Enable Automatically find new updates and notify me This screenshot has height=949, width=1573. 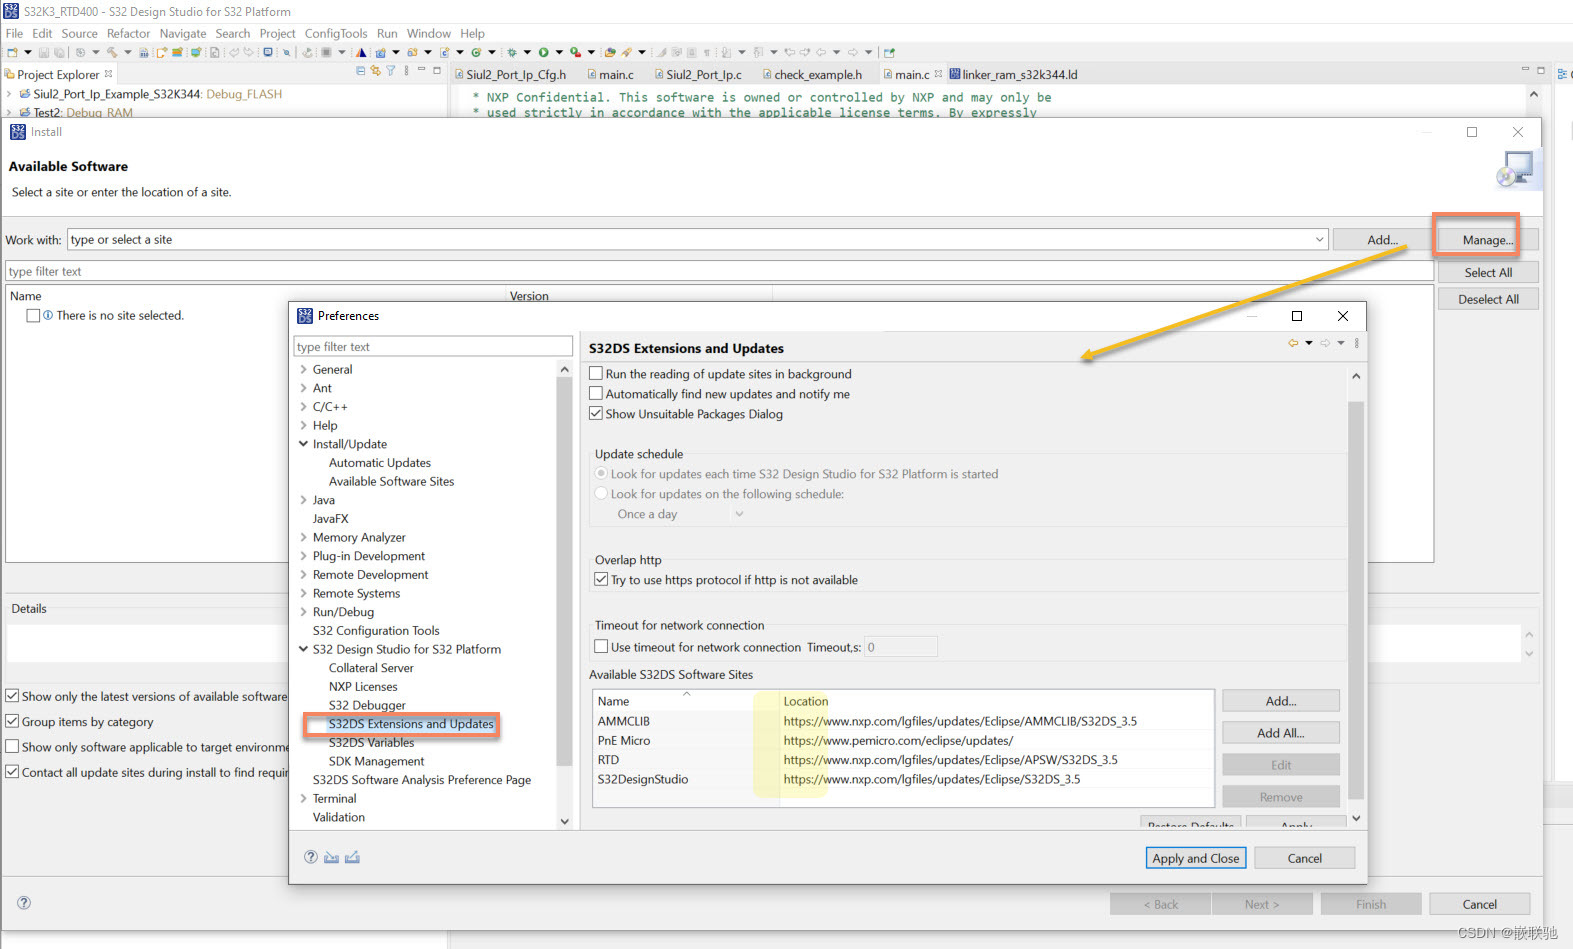[596, 393]
